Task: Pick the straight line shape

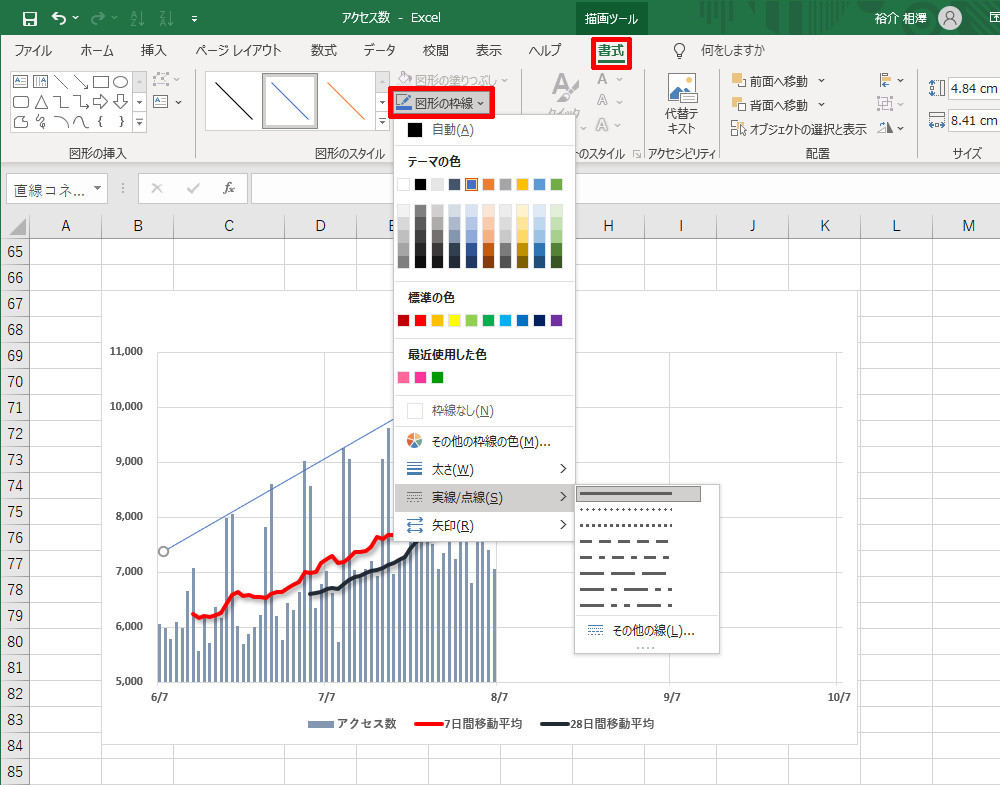Action: [x=61, y=82]
